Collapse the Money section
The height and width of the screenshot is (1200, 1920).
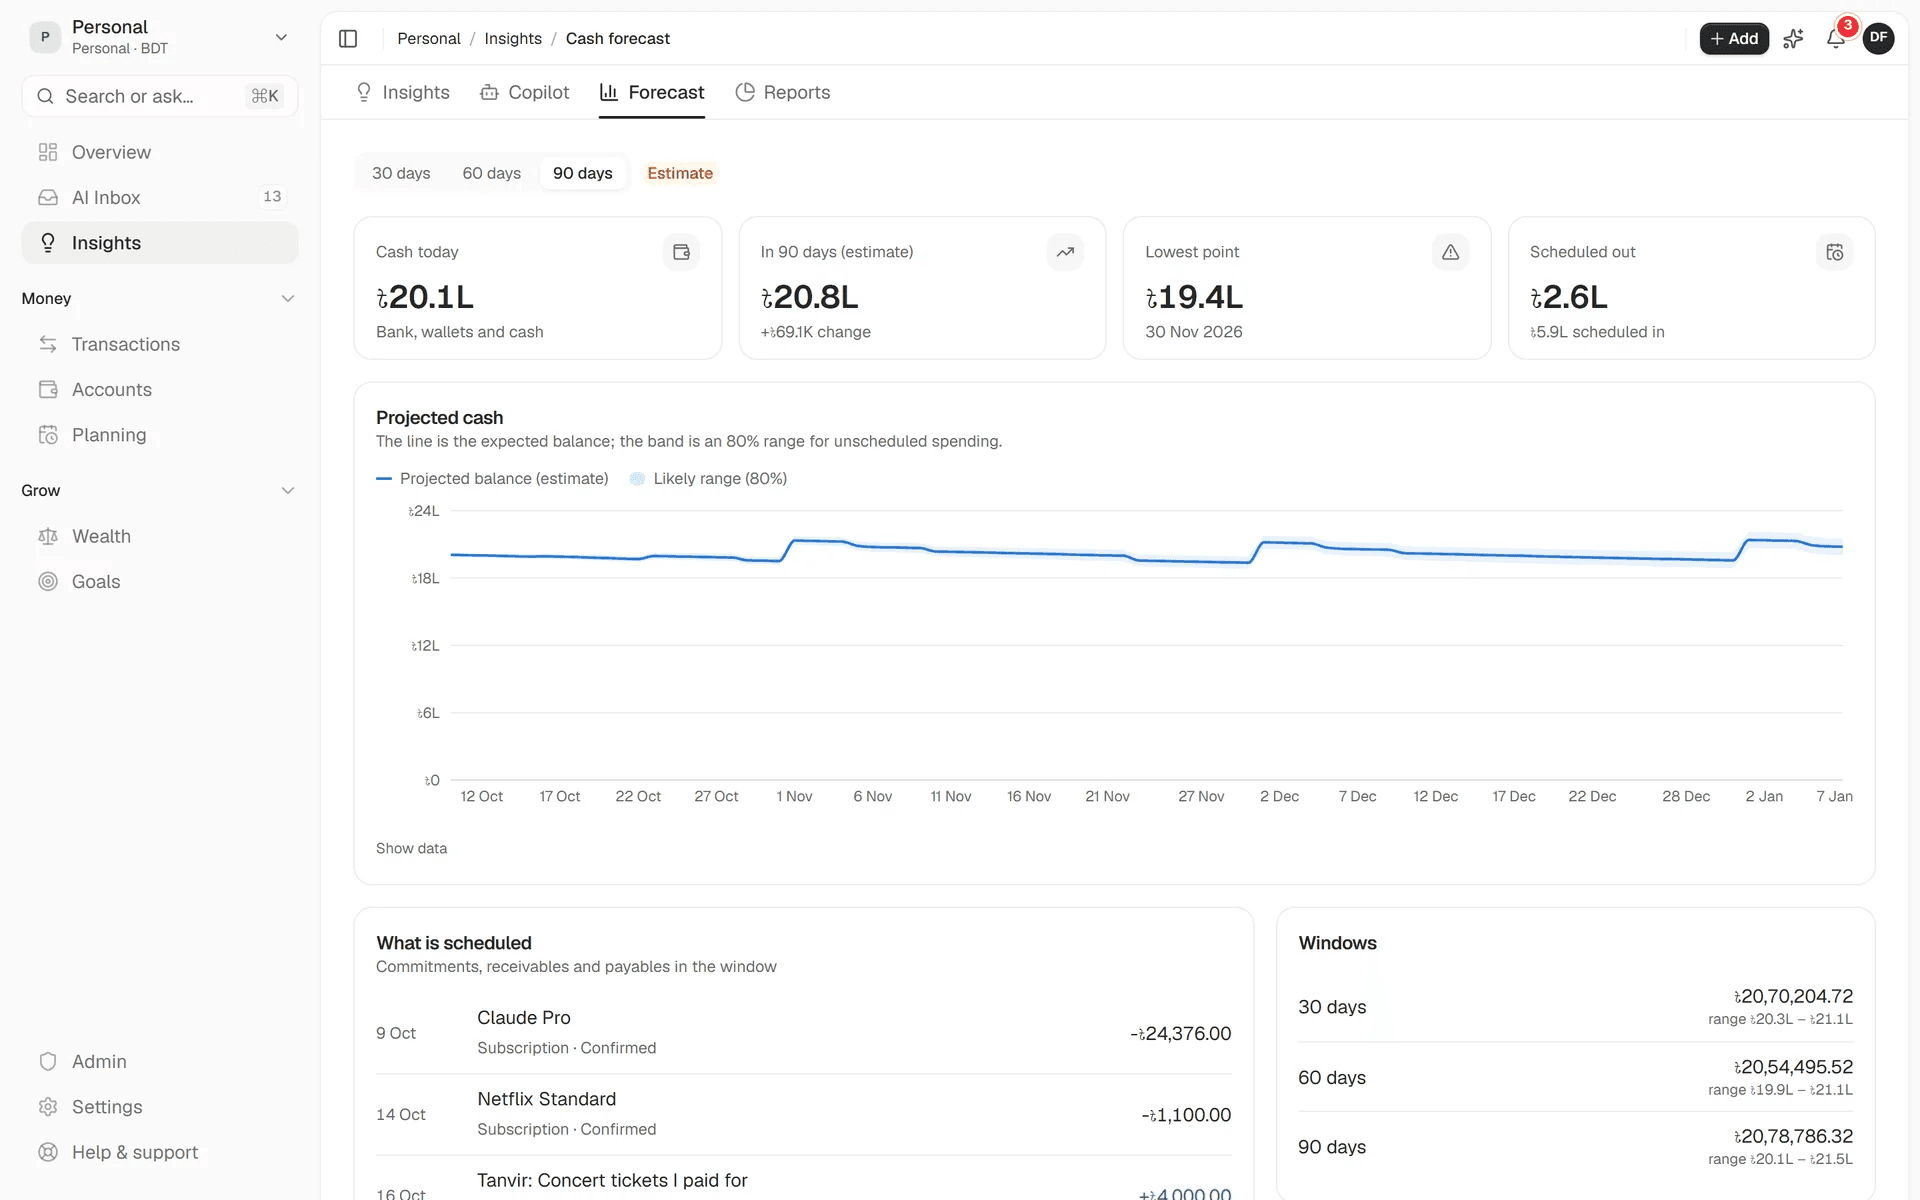point(160,298)
